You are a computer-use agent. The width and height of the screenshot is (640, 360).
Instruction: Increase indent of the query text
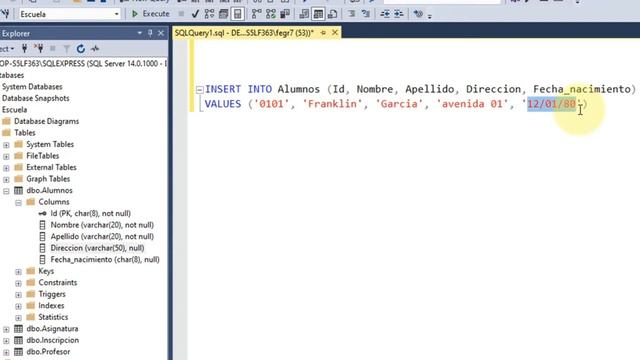point(399,14)
